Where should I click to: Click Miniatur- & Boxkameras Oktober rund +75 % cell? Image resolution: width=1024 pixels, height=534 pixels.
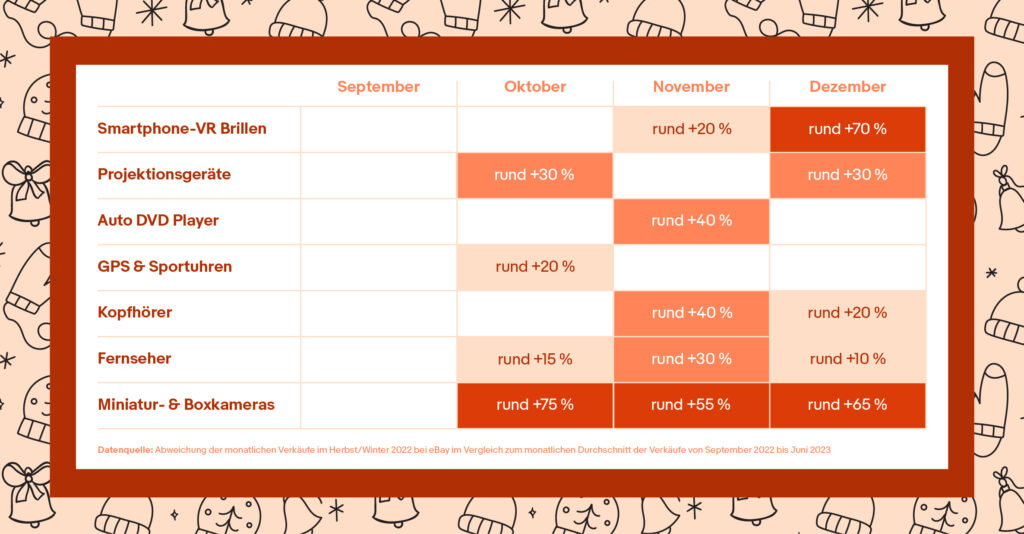[535, 405]
